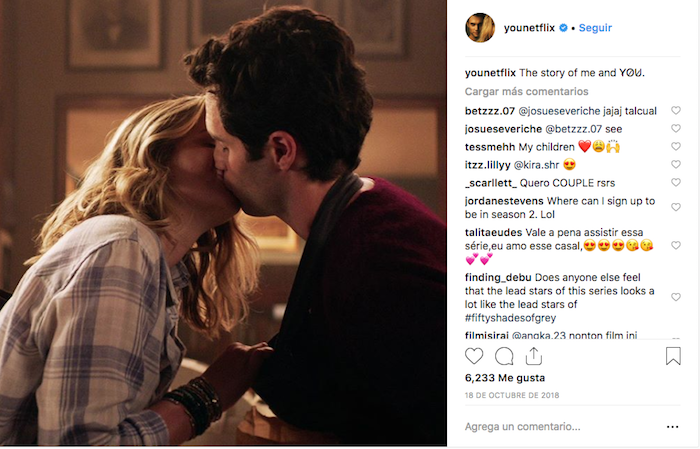Save the post with the bookmark icon
Viewport: 700px width, 449px height.
click(673, 356)
